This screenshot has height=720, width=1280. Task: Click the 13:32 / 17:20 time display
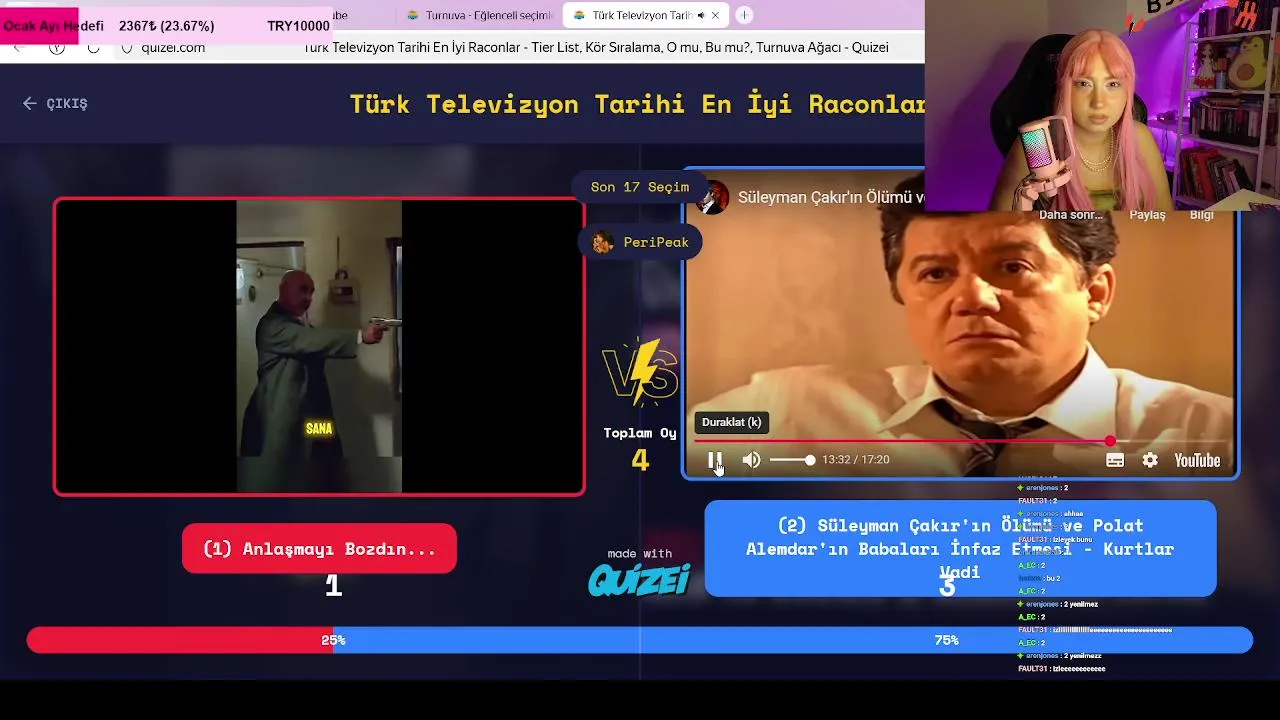[x=855, y=460]
